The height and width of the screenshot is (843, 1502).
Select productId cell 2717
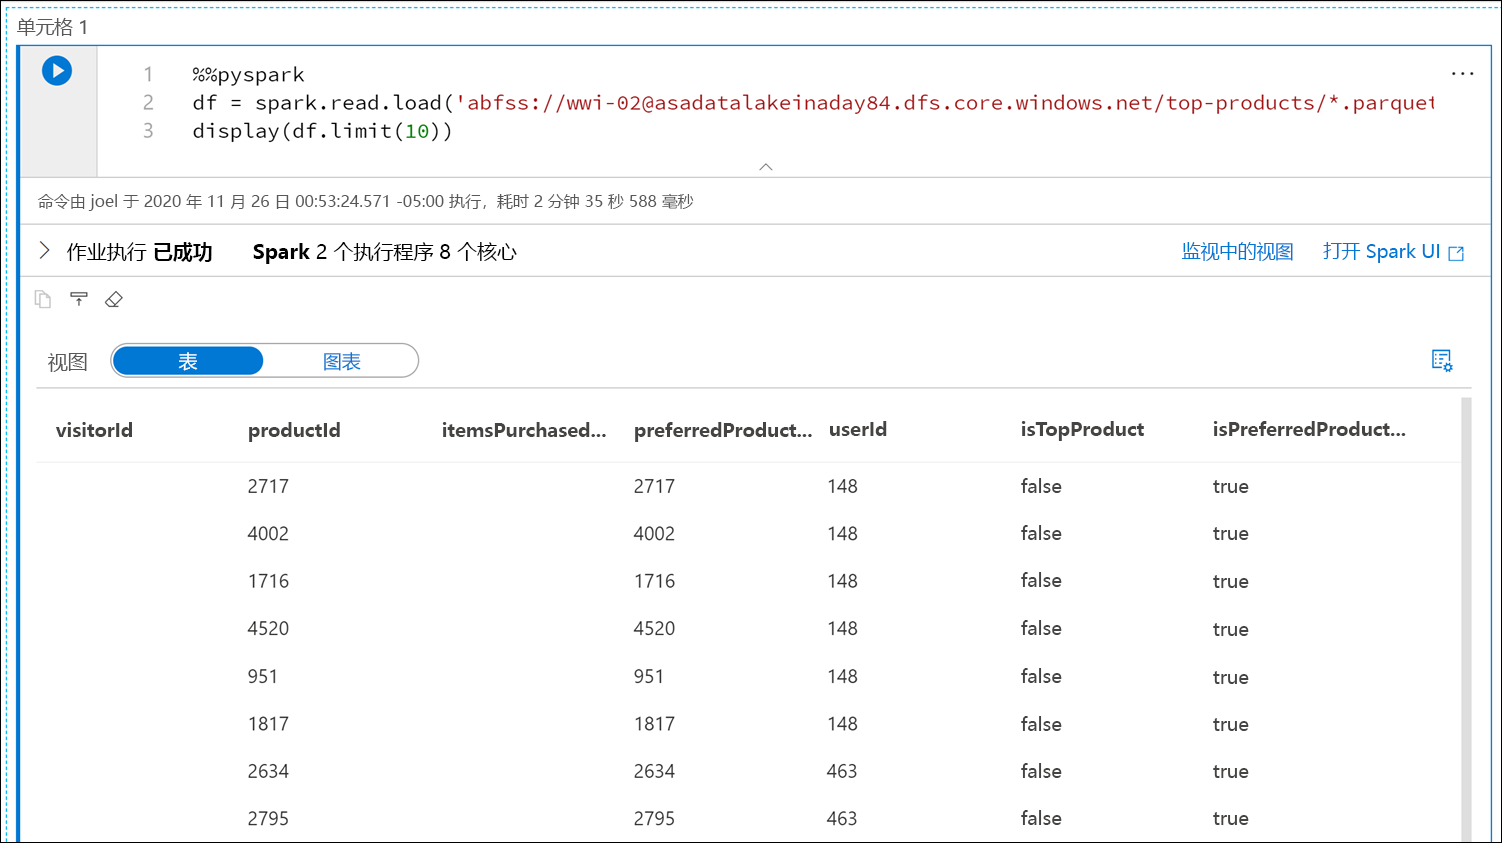point(268,486)
